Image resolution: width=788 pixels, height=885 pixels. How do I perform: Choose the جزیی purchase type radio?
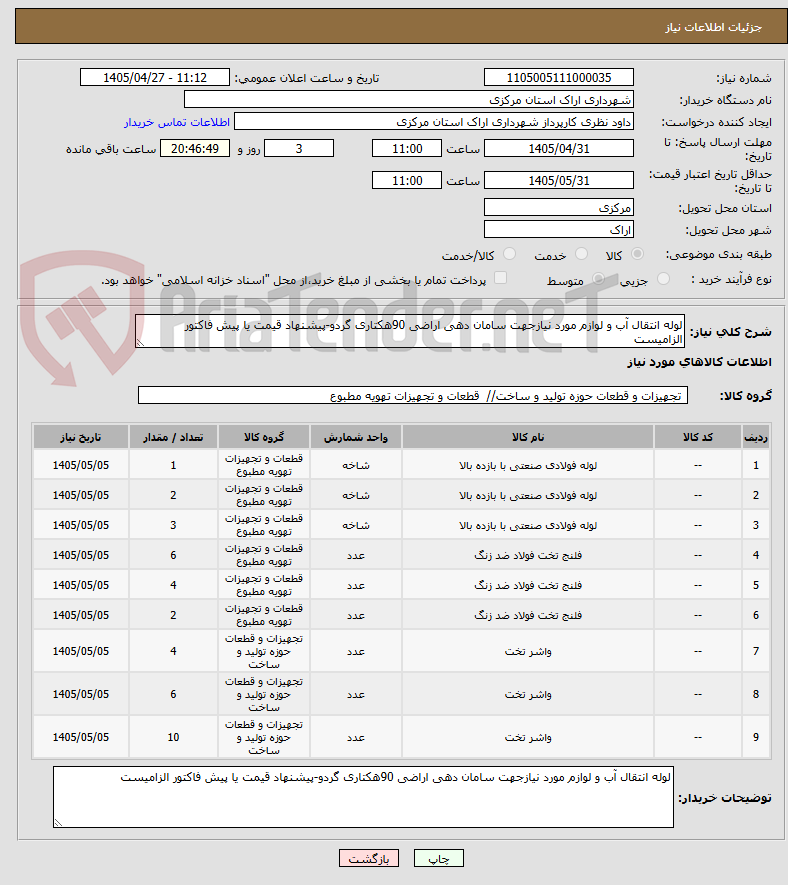point(664,279)
